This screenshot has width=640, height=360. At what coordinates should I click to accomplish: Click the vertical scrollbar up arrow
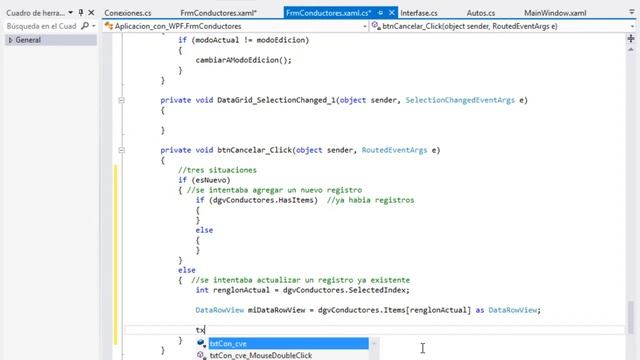pyautogui.click(x=631, y=49)
